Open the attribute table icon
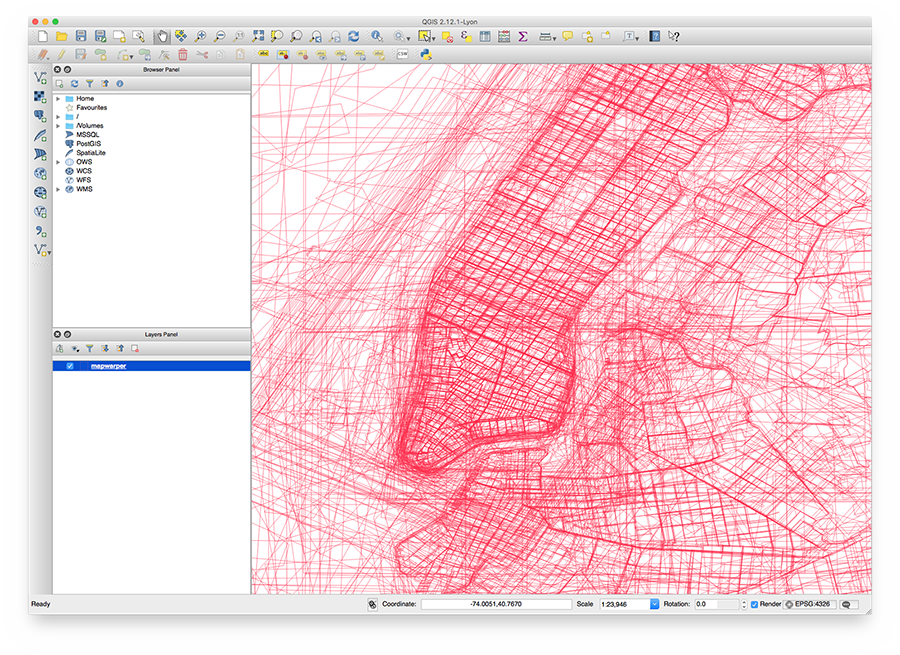Screen dimensions: 900x655 485,36
